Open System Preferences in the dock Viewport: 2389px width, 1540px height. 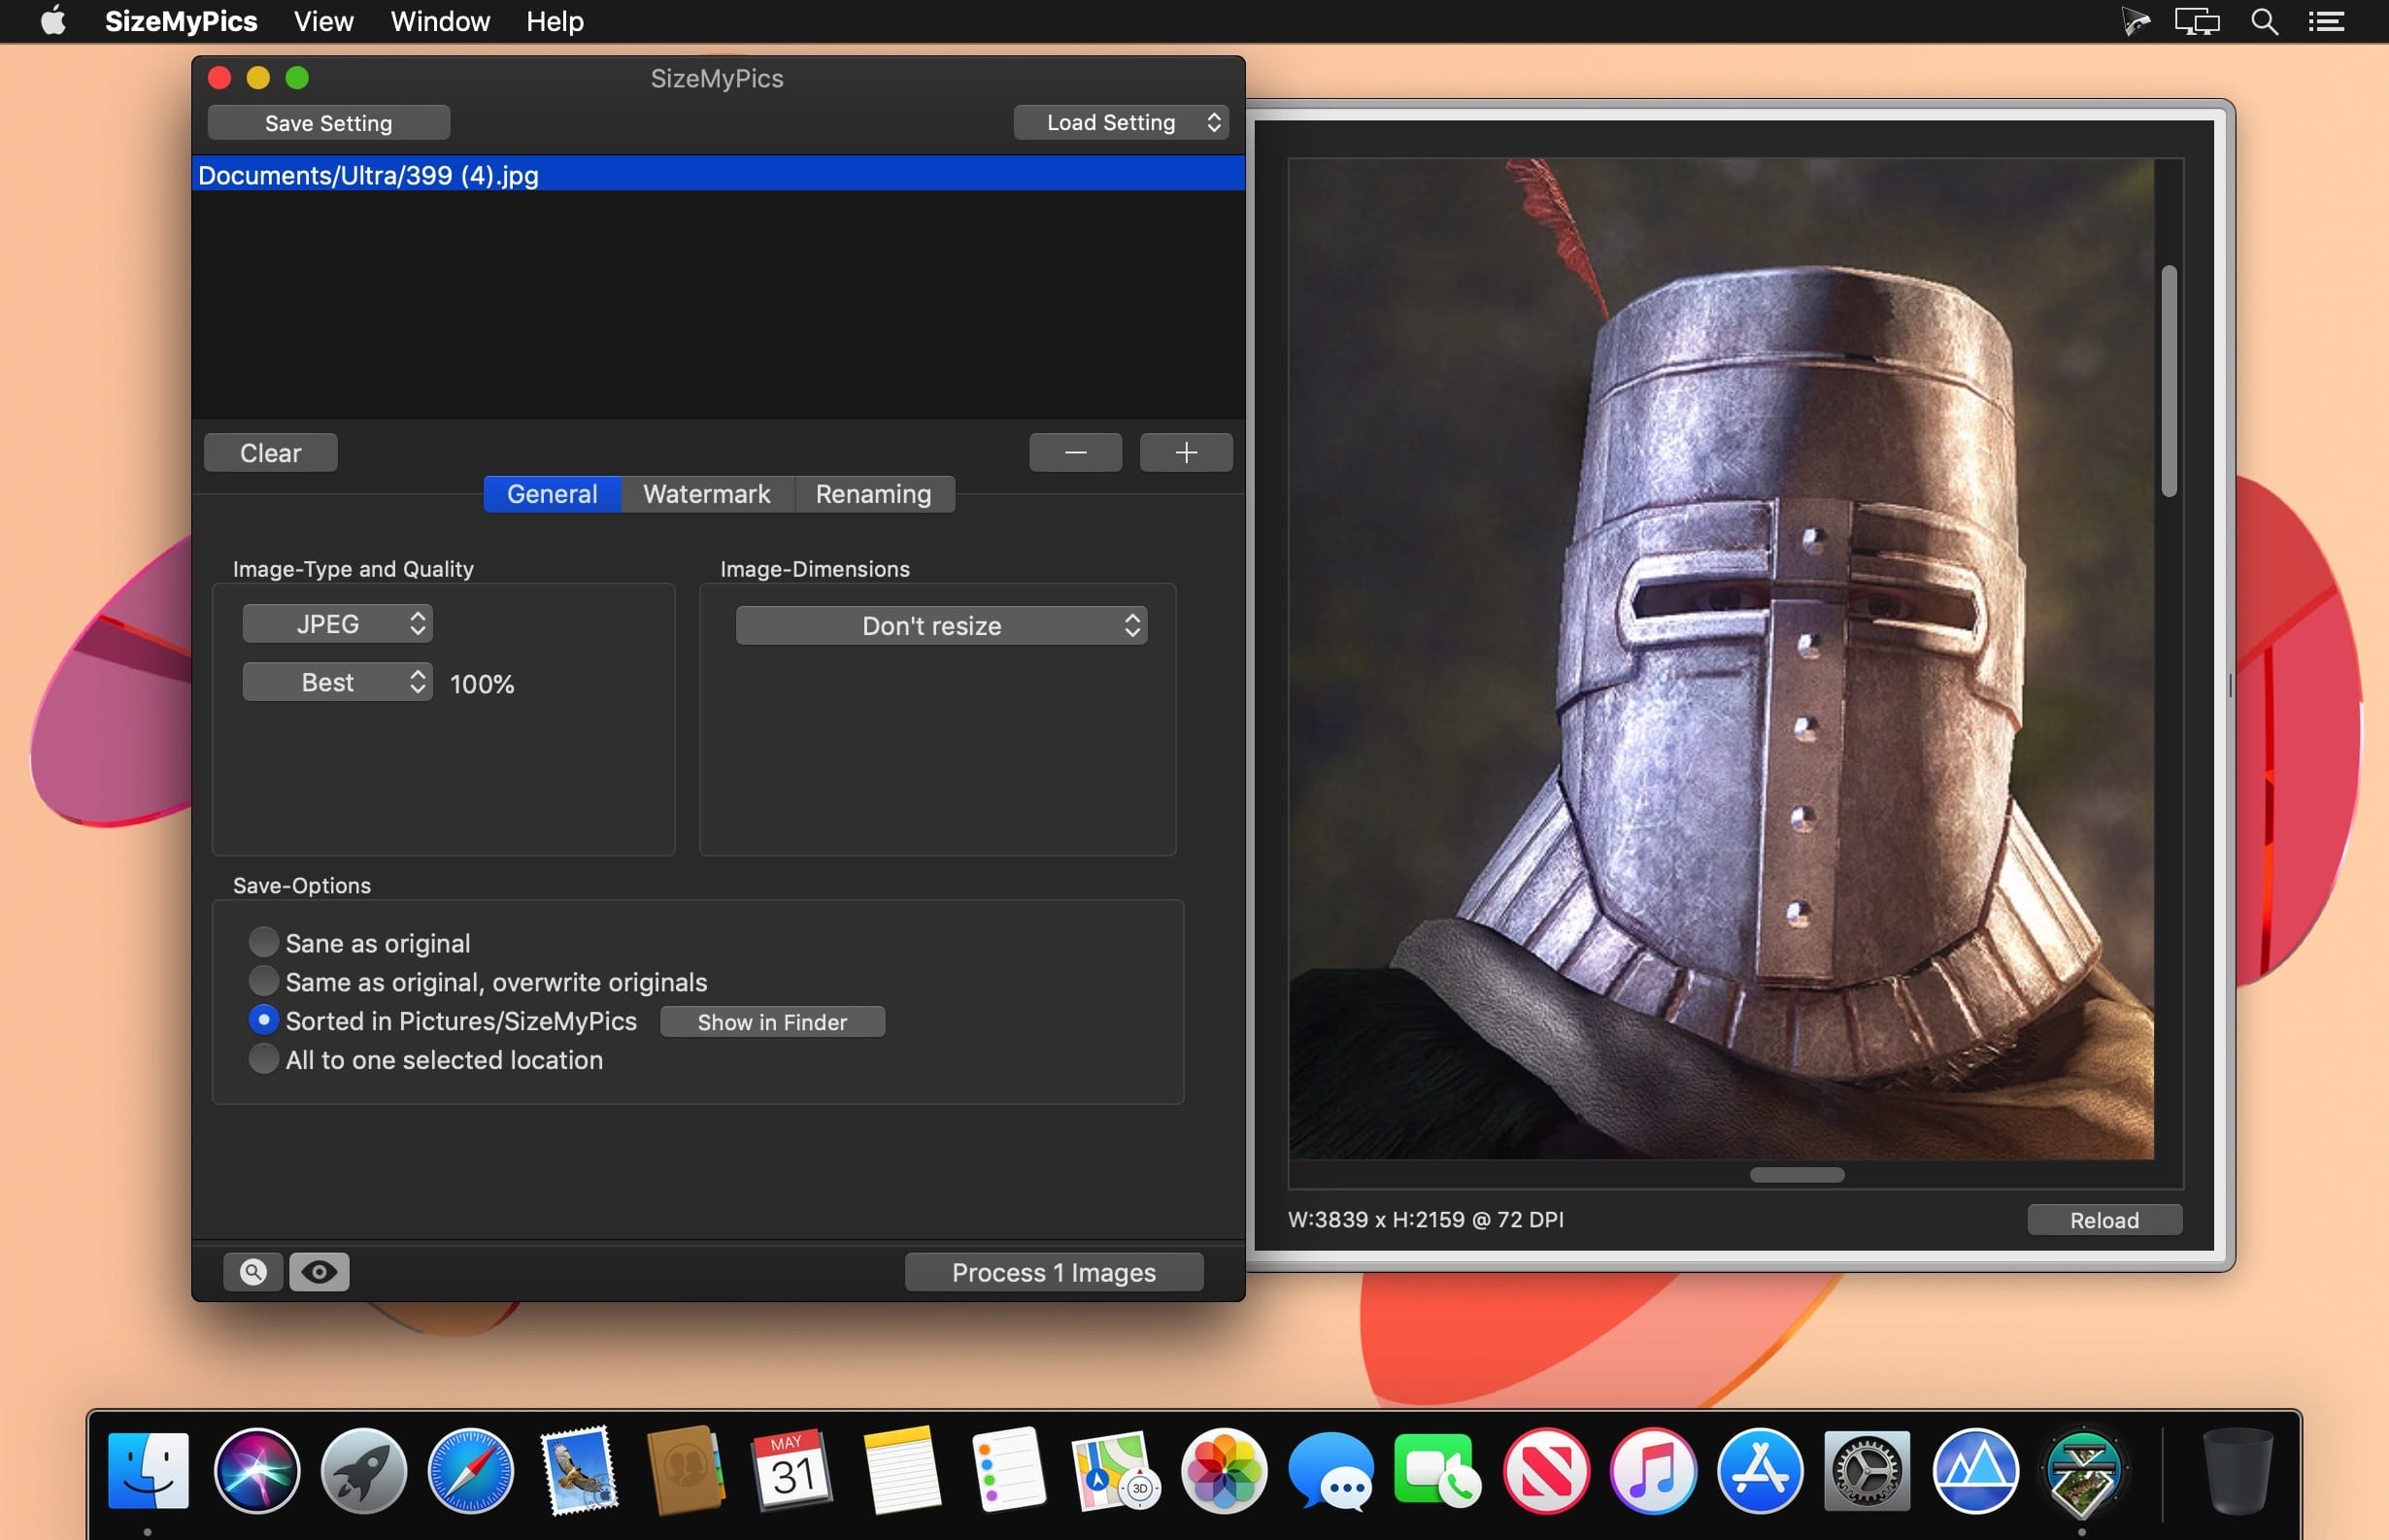click(x=1866, y=1471)
